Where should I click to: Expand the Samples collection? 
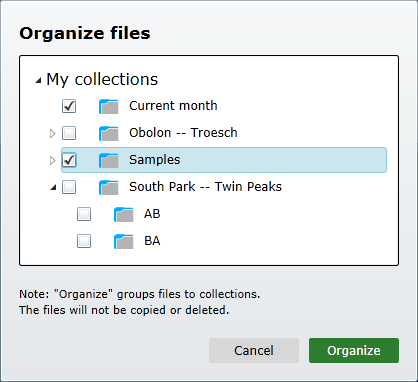click(x=52, y=161)
